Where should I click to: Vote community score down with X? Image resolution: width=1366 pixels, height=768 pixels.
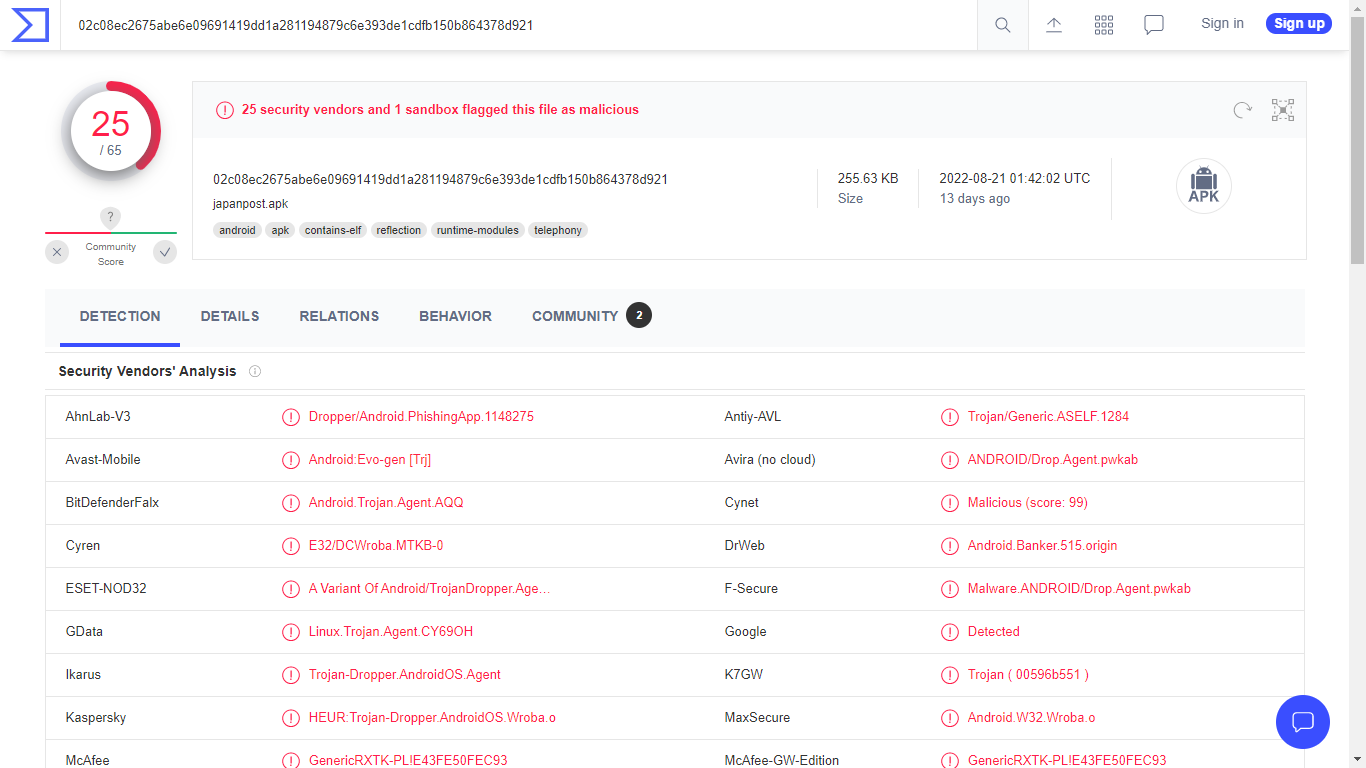click(x=57, y=252)
